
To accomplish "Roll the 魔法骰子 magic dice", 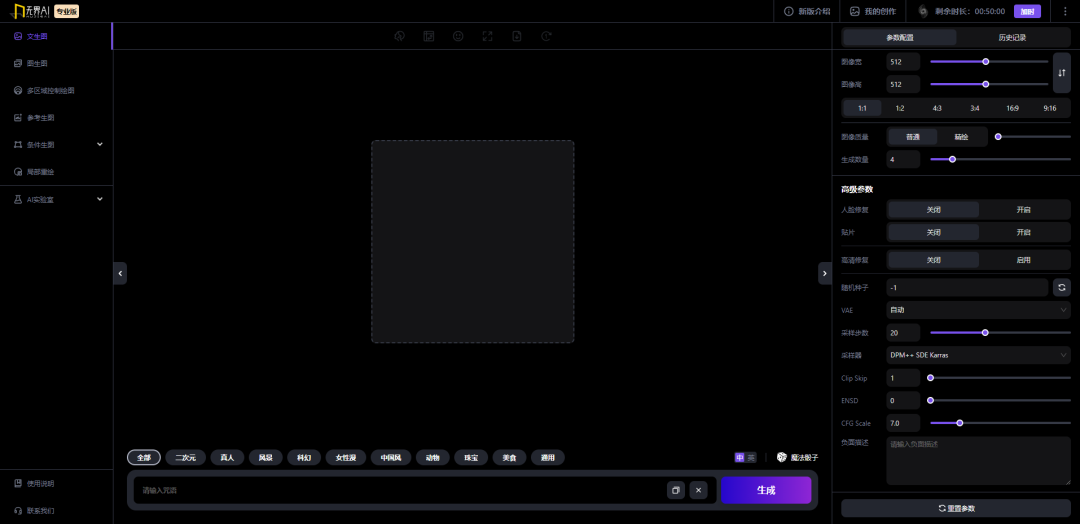I will pos(798,457).
